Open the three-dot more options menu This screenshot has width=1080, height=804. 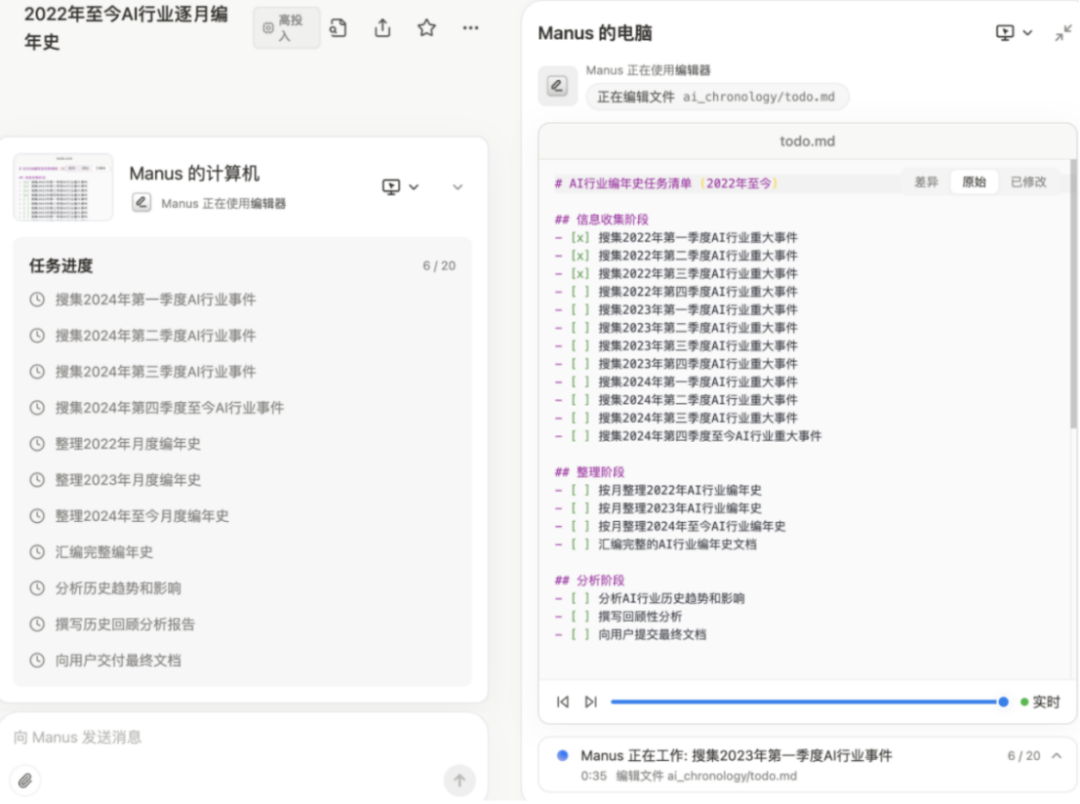tap(471, 28)
